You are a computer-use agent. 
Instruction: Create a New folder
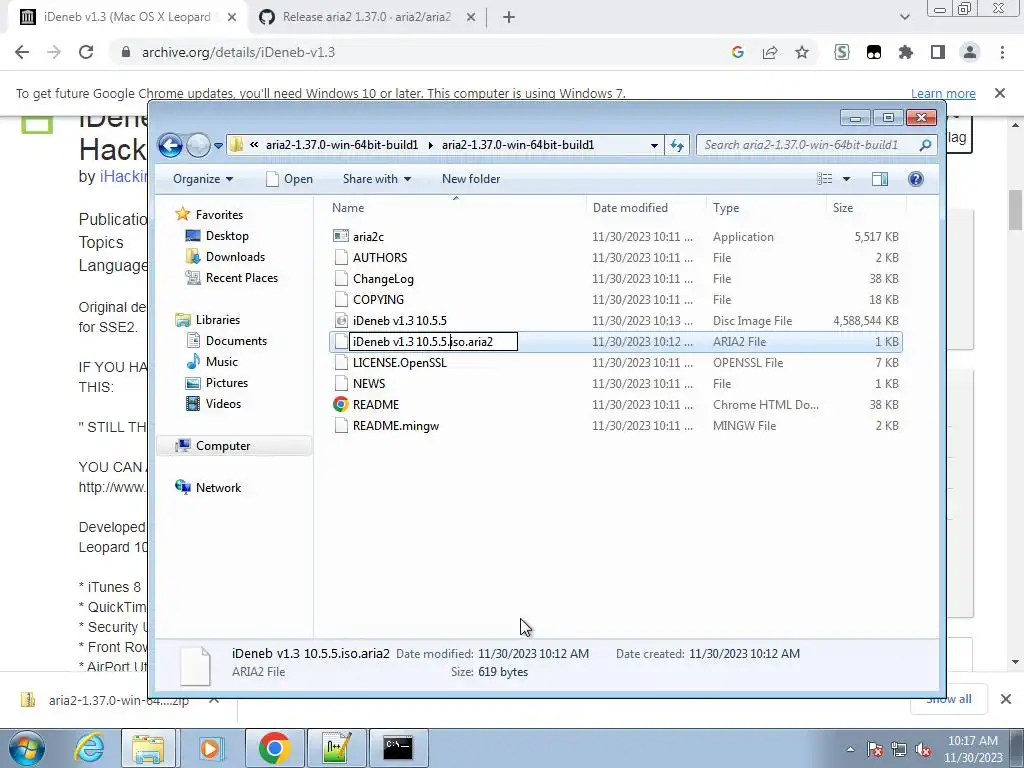click(x=471, y=179)
